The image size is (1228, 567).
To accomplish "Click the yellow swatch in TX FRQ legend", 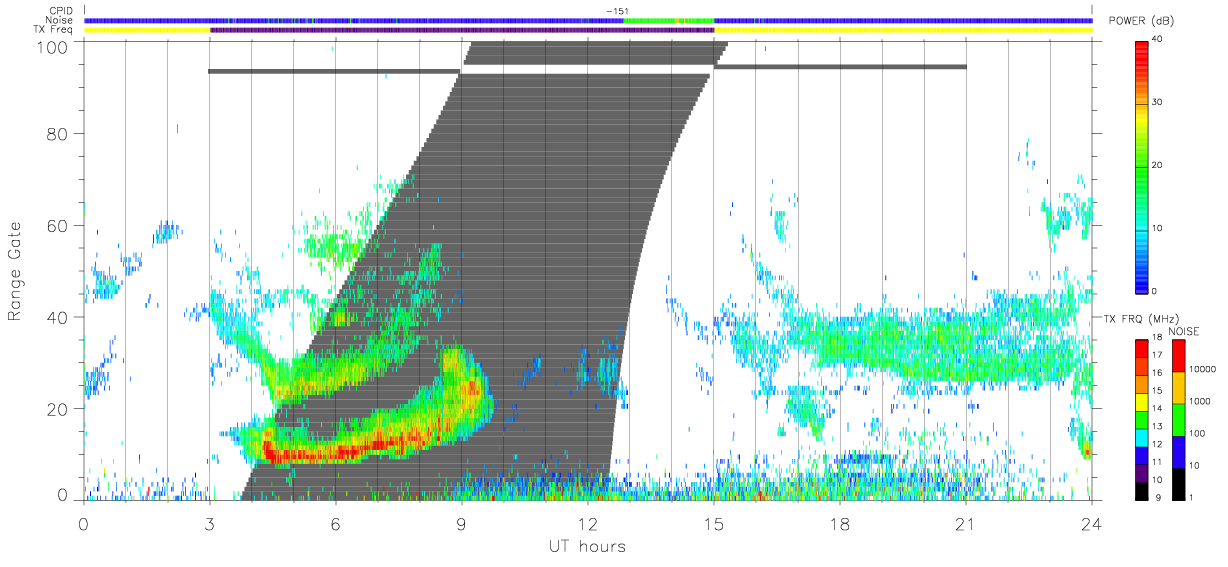I will (x=1142, y=402).
